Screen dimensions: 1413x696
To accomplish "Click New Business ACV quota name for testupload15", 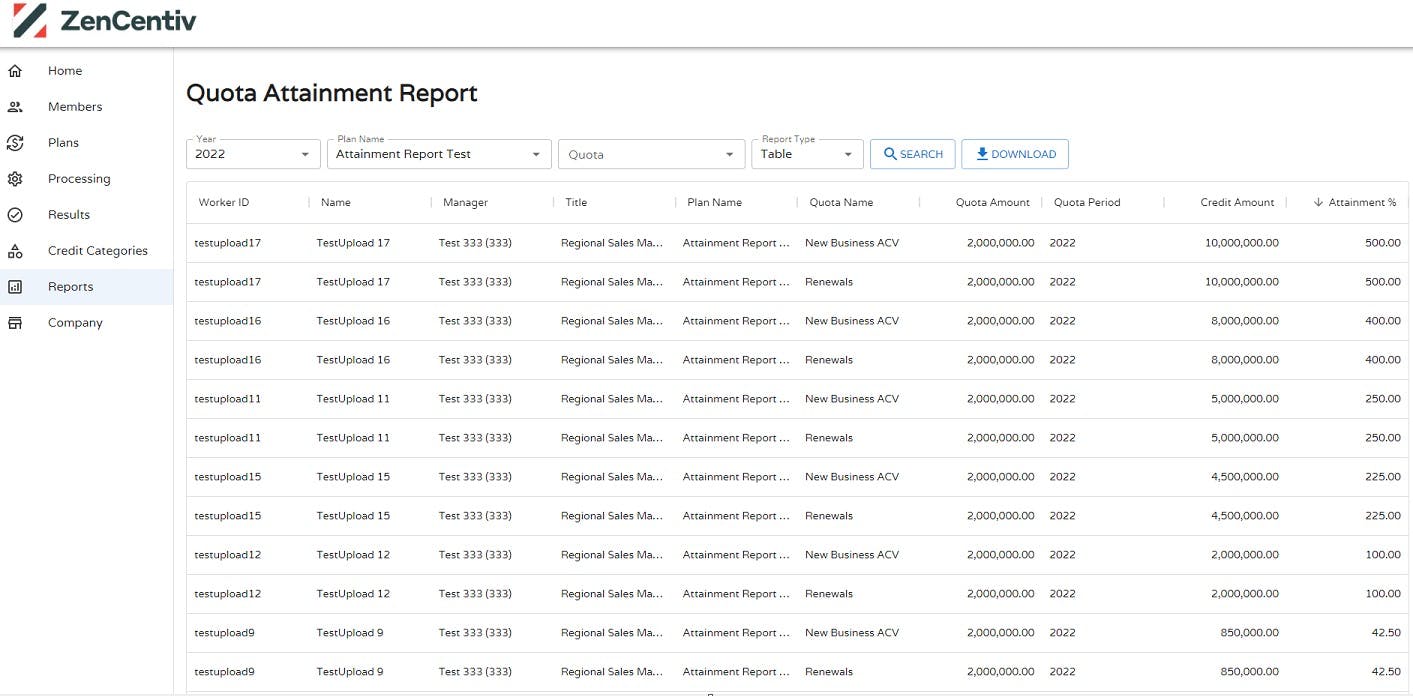I will [852, 477].
